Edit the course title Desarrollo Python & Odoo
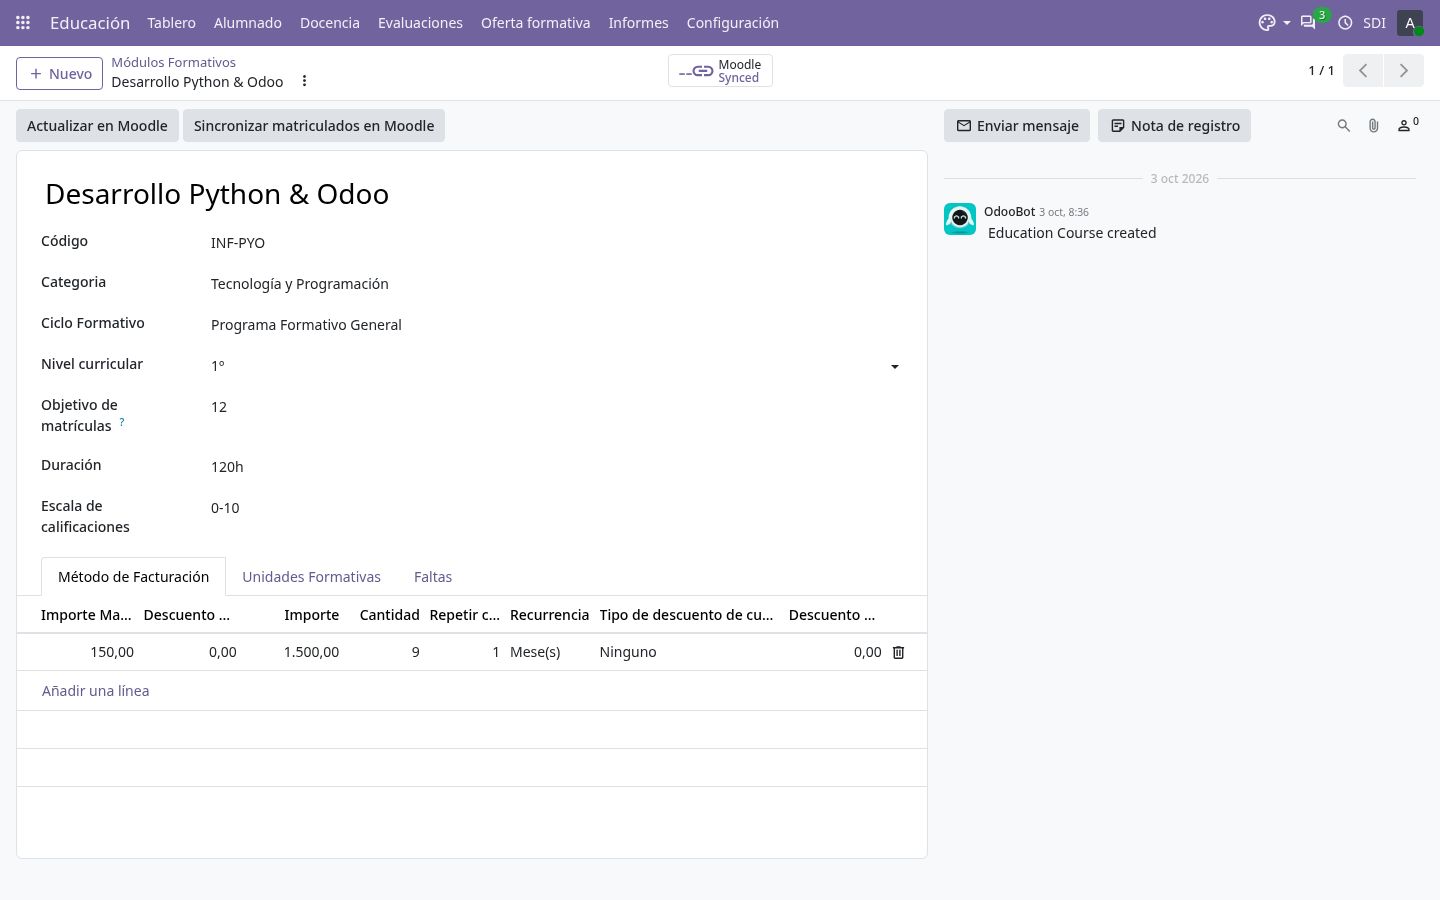1440x900 pixels. (x=472, y=194)
